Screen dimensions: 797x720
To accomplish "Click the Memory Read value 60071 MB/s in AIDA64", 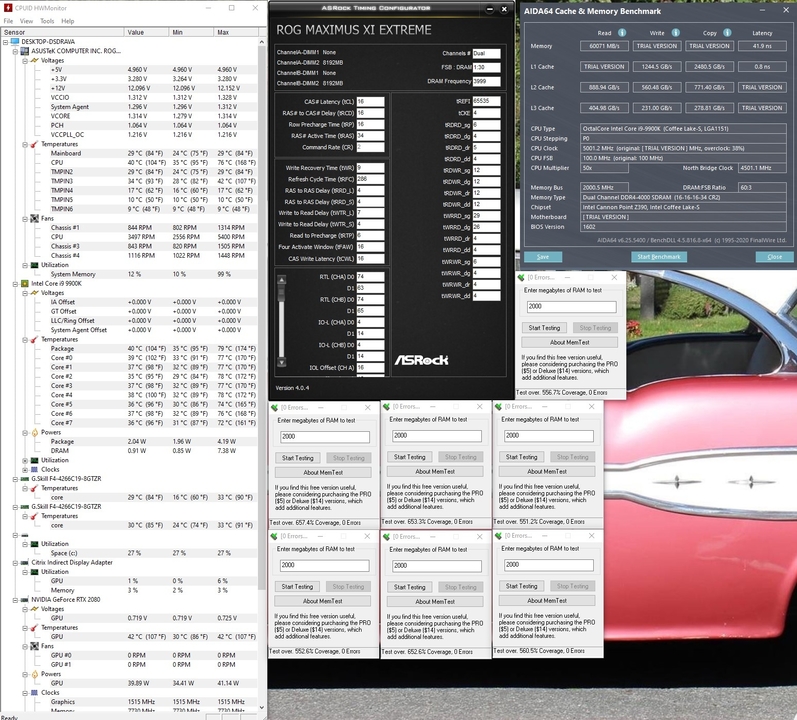I will pos(604,46).
